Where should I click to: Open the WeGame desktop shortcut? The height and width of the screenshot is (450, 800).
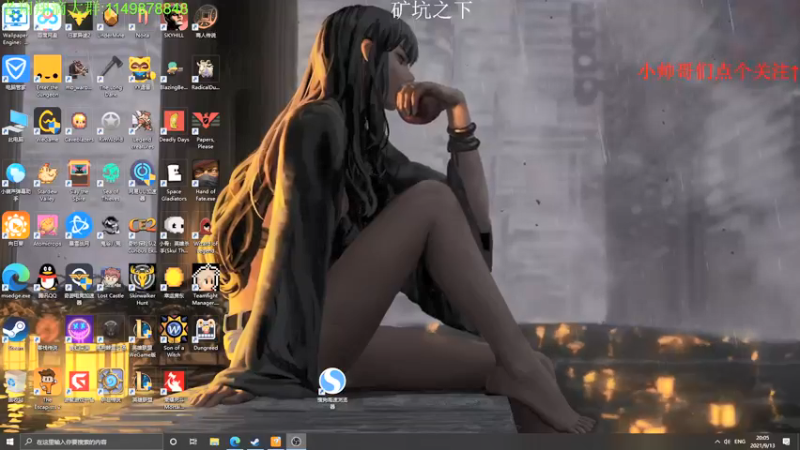pos(47,125)
